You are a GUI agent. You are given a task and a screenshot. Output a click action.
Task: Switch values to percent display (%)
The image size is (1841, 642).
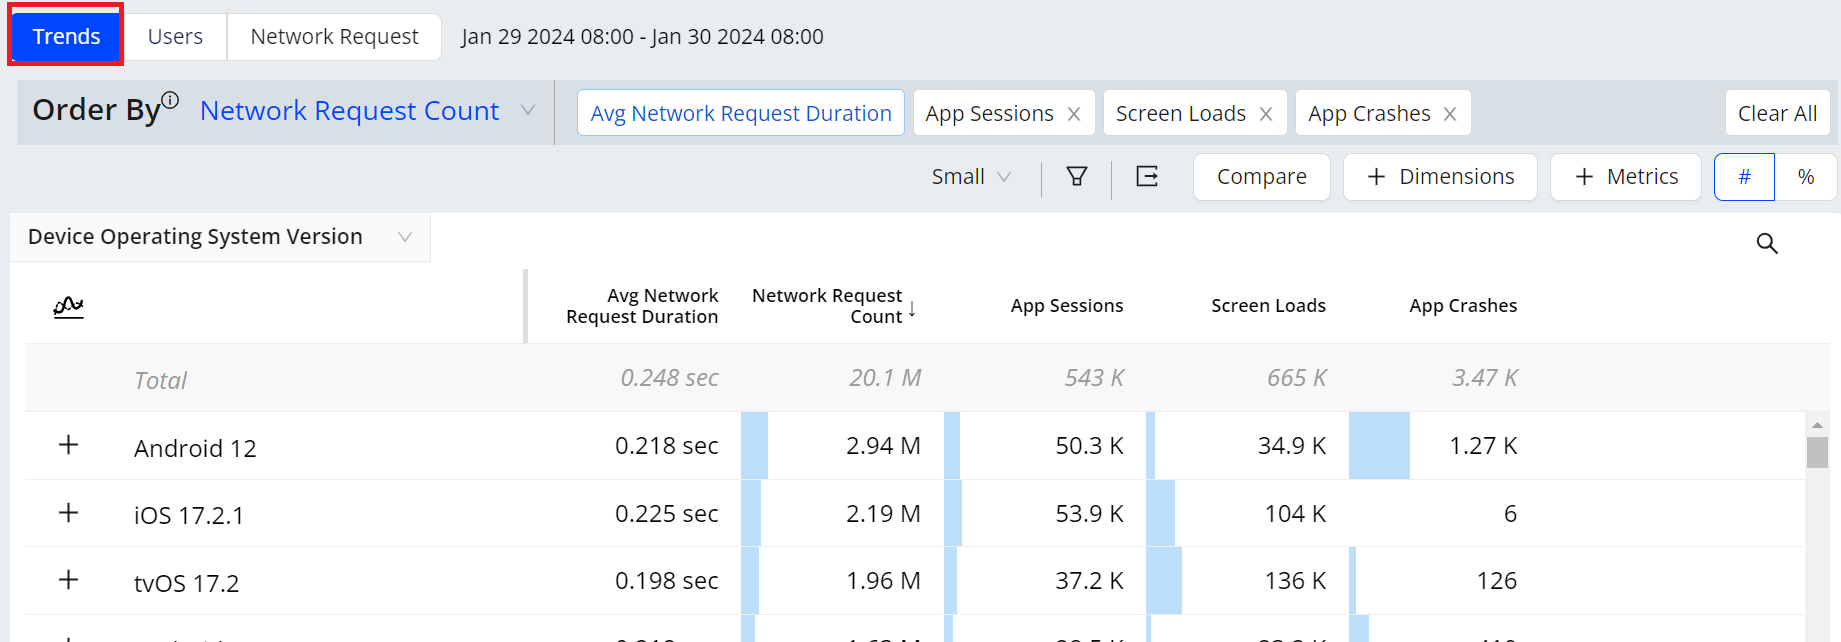pyautogui.click(x=1805, y=177)
